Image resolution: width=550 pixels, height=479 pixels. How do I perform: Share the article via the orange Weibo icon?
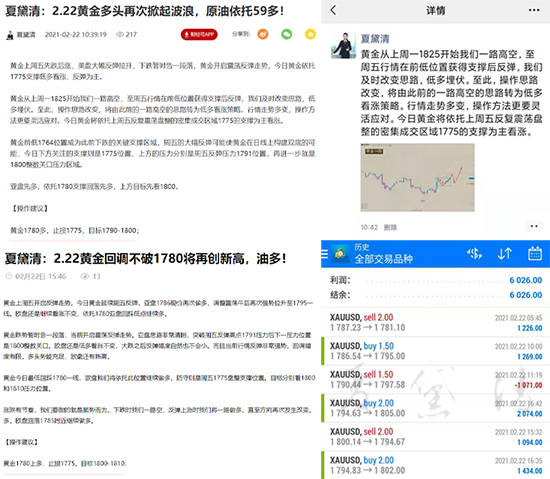click(x=263, y=34)
